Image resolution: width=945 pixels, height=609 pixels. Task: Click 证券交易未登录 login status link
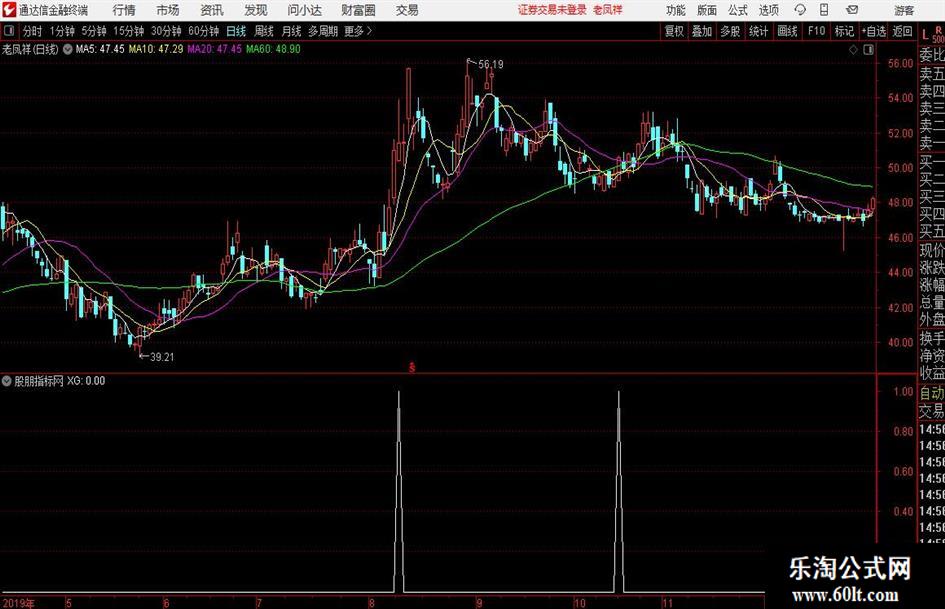click(x=552, y=10)
